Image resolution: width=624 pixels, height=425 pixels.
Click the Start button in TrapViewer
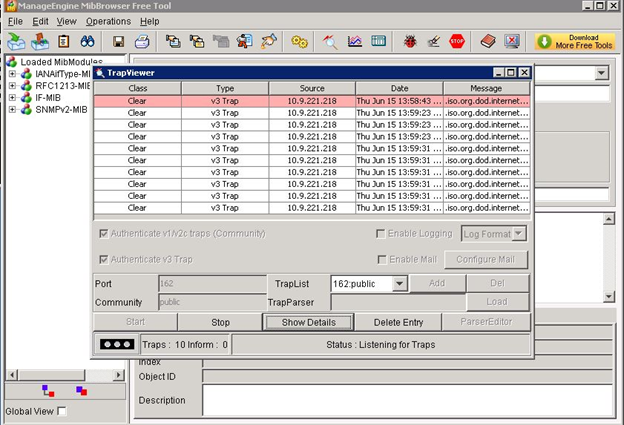(x=135, y=322)
